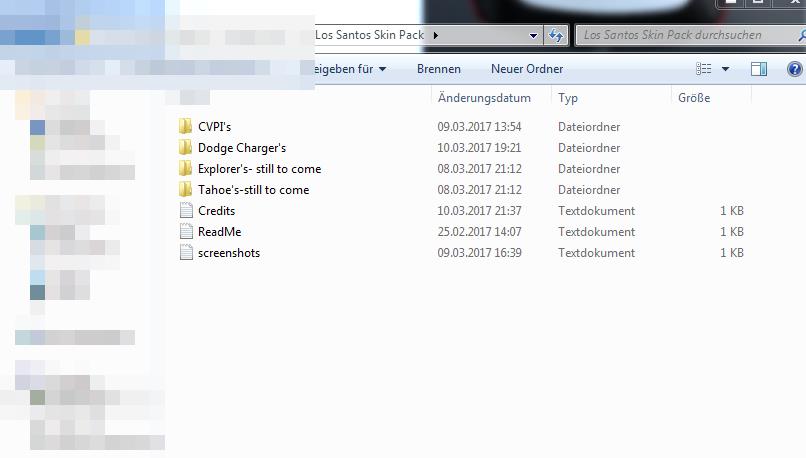Refresh the folder with the address bar refresh icon
The width and height of the screenshot is (806, 458).
tap(556, 35)
